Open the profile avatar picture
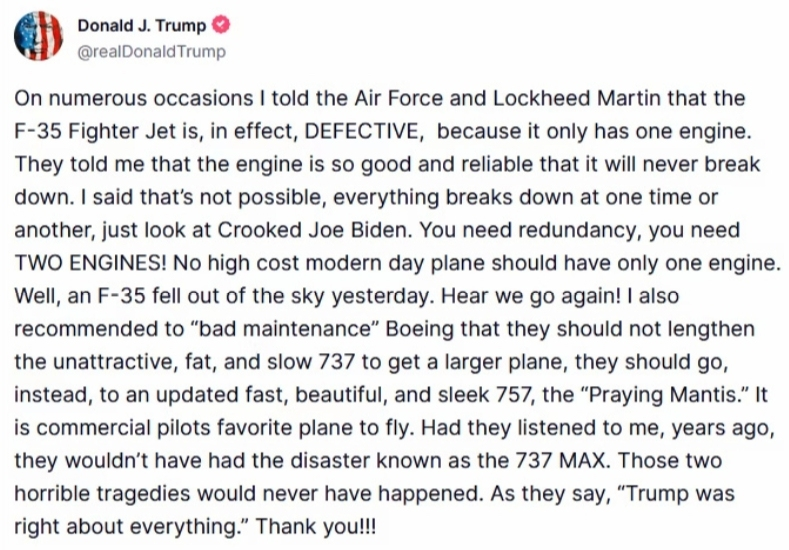Image resolution: width=789 pixels, height=550 pixels. pyautogui.click(x=38, y=37)
